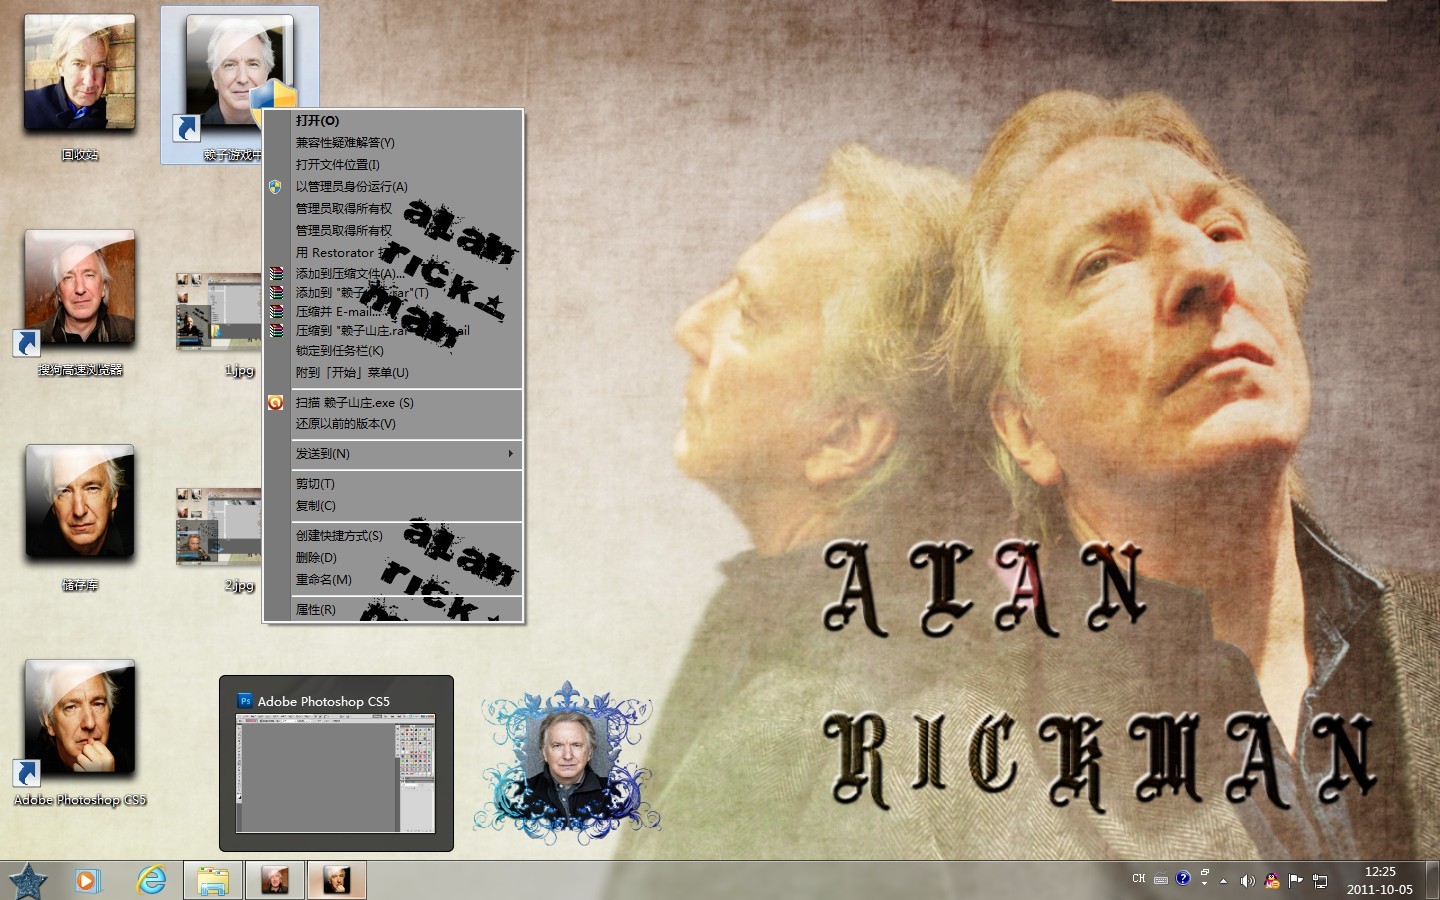Launch Internet Explorer from the taskbar
Screen dimensions: 1440x900
[x=151, y=880]
